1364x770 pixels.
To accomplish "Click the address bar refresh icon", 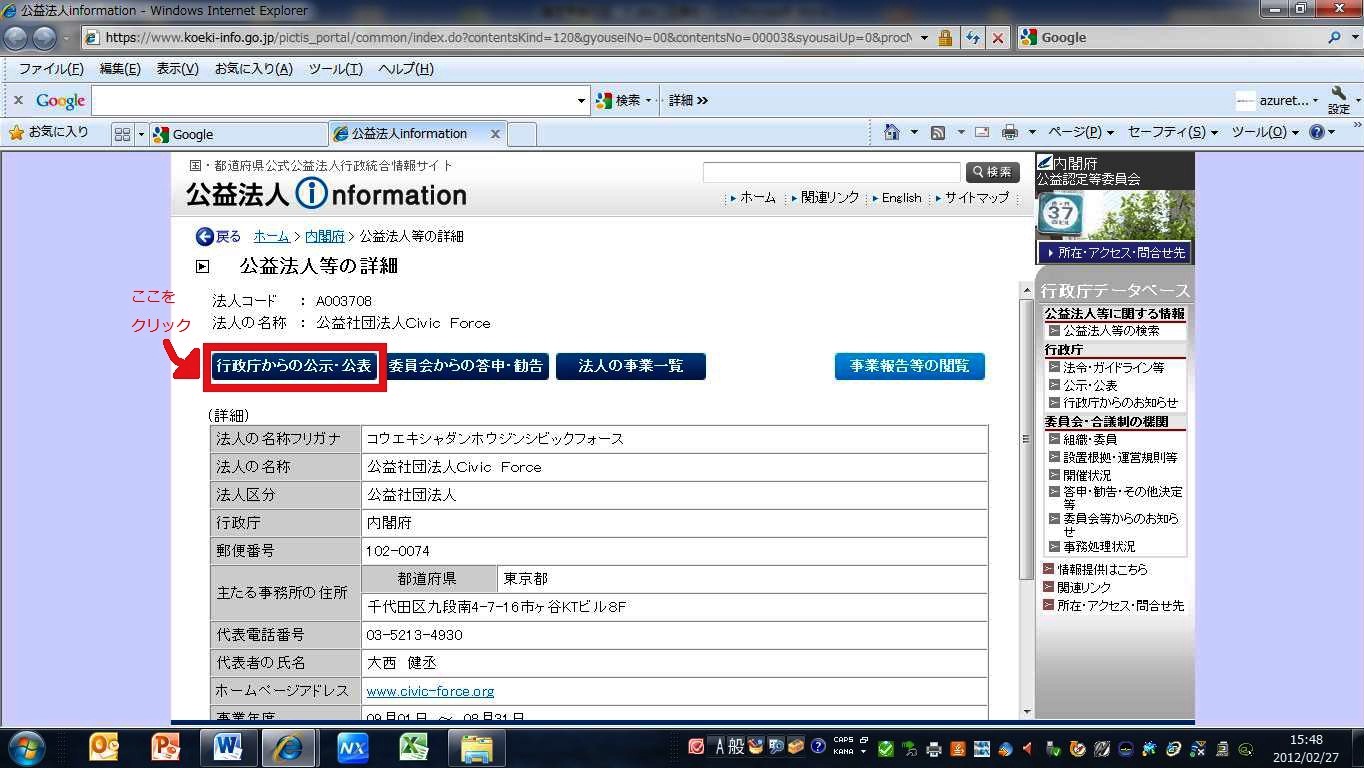I will tap(973, 38).
